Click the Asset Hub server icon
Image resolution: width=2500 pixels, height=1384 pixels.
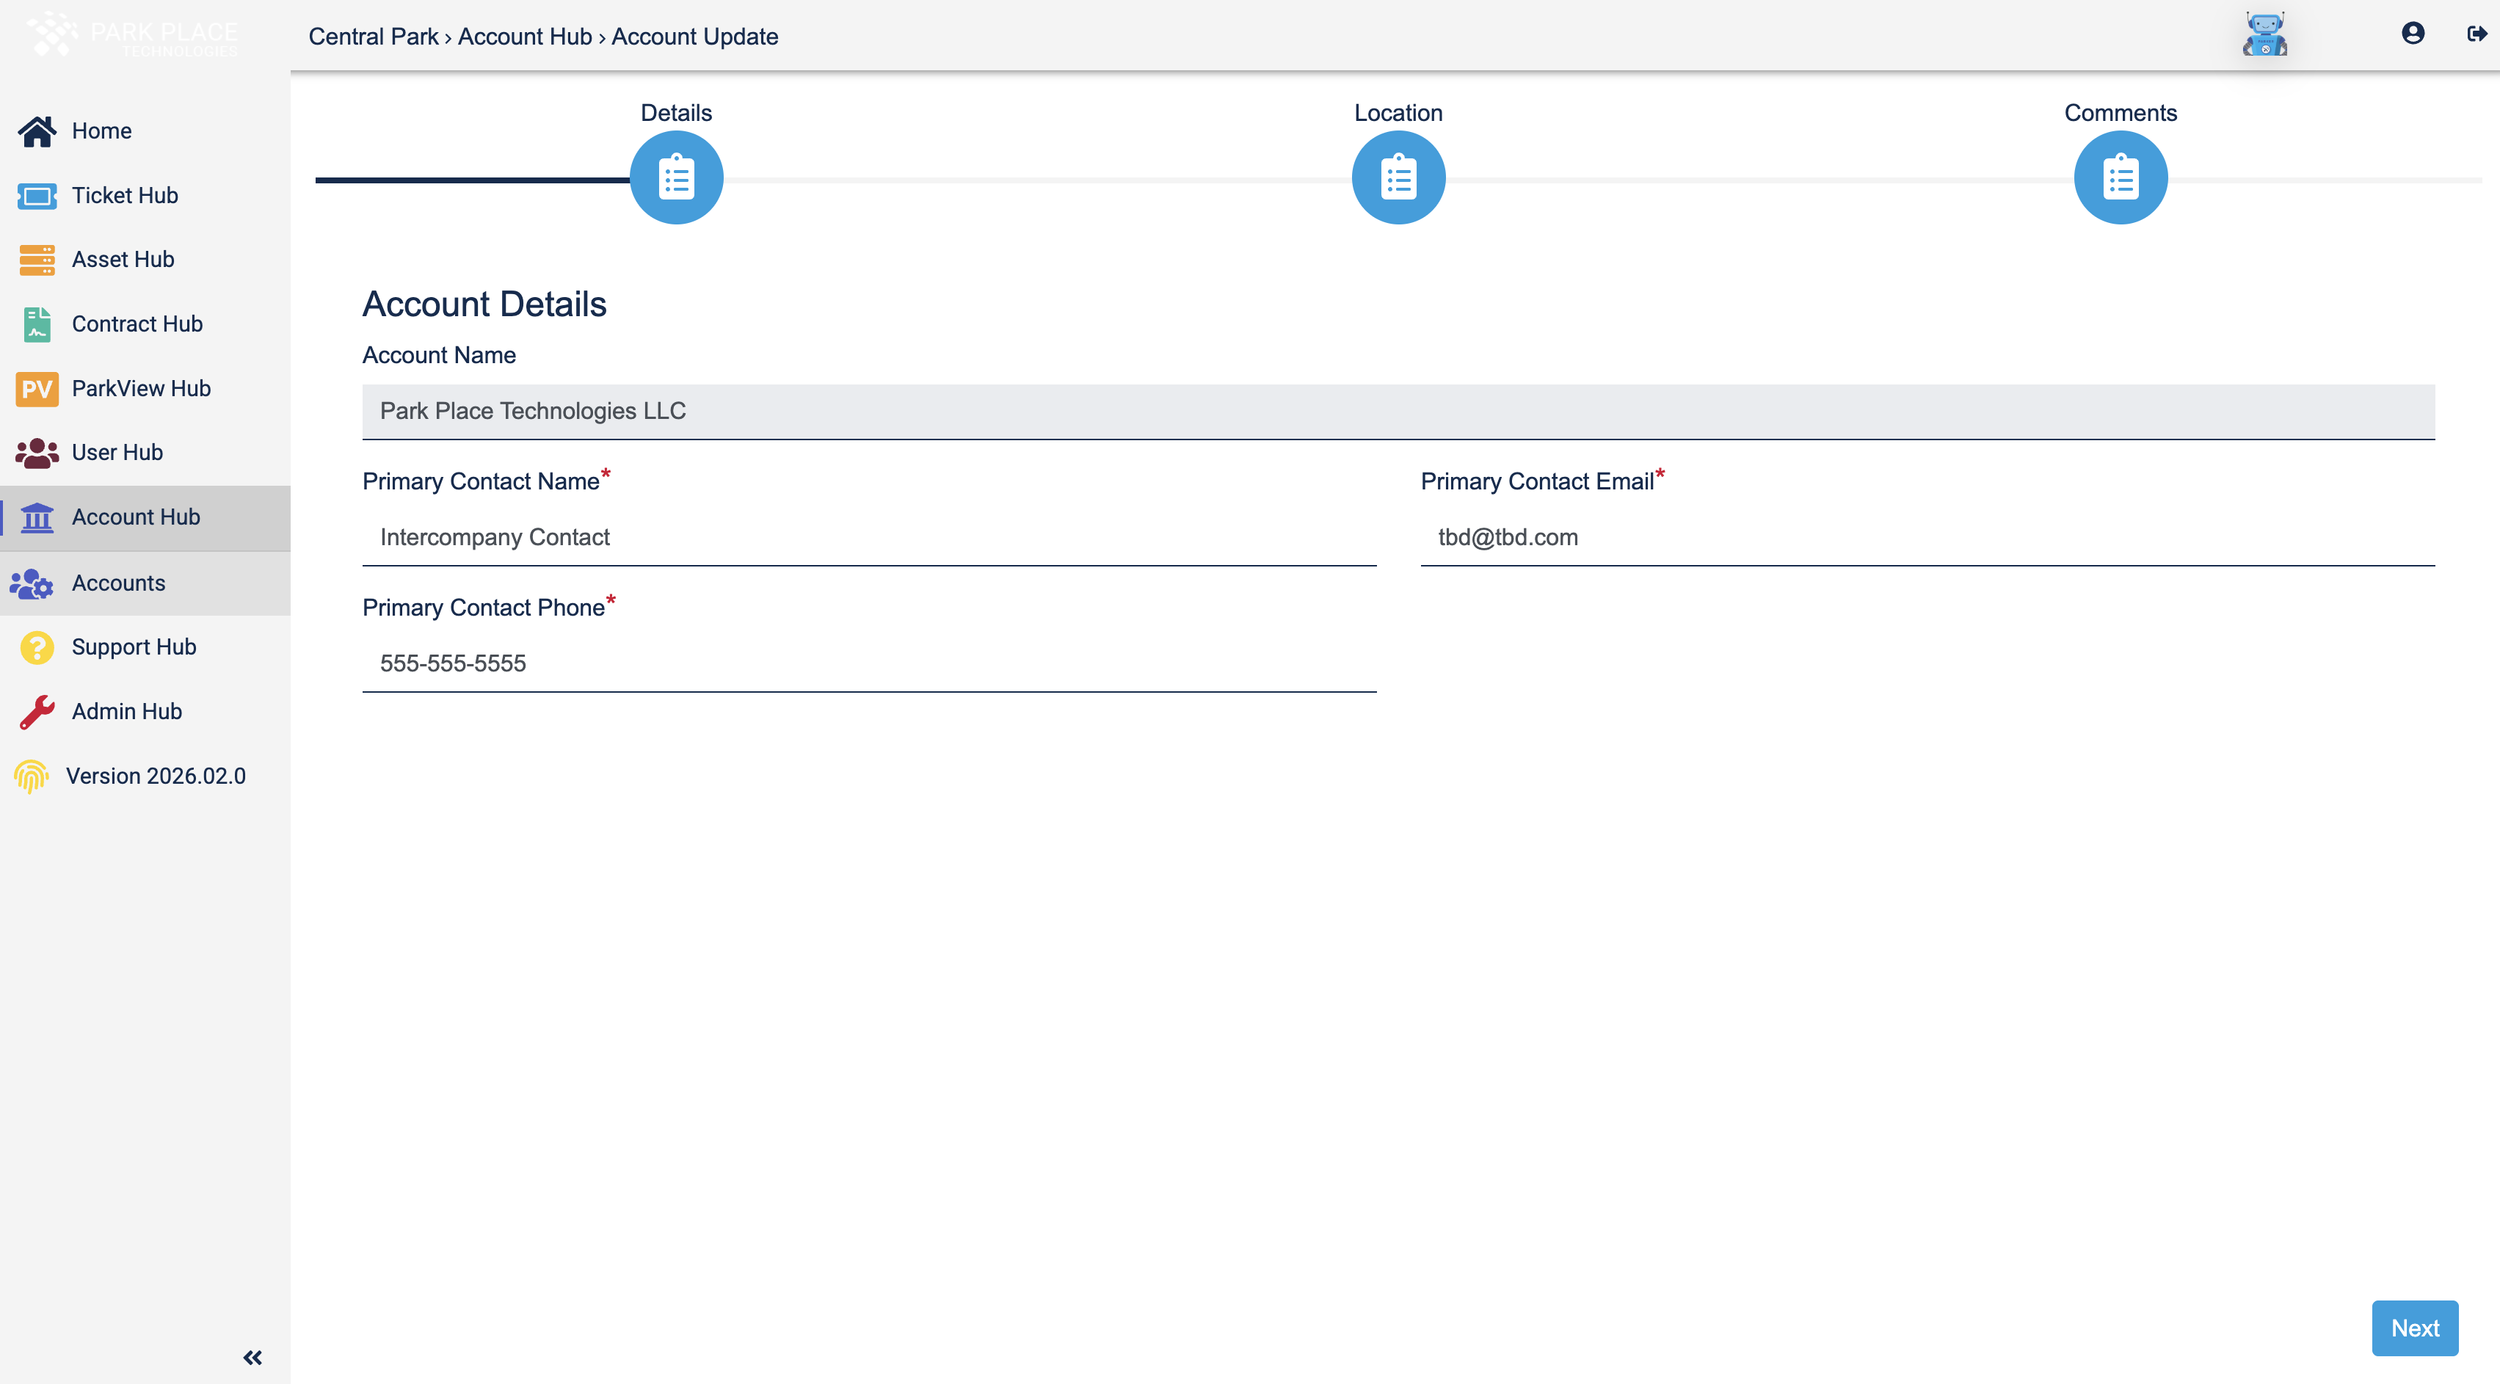point(37,260)
